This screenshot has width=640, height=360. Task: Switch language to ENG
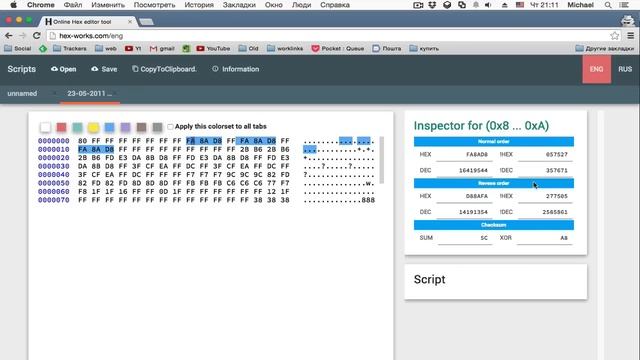point(596,69)
